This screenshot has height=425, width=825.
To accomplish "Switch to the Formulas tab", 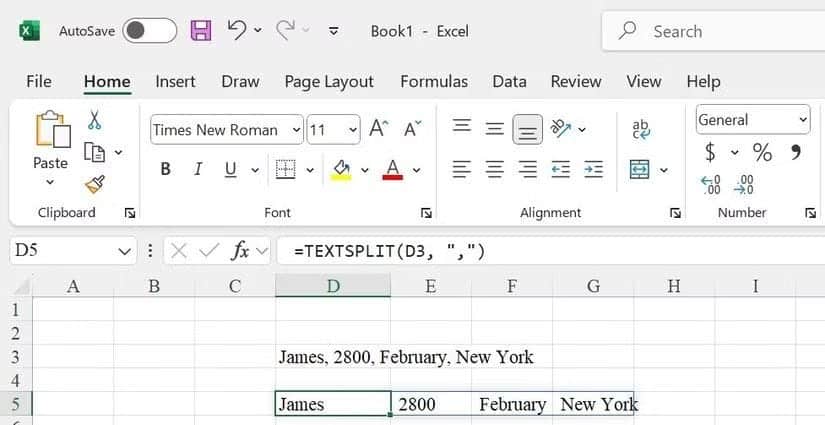I will [x=433, y=82].
